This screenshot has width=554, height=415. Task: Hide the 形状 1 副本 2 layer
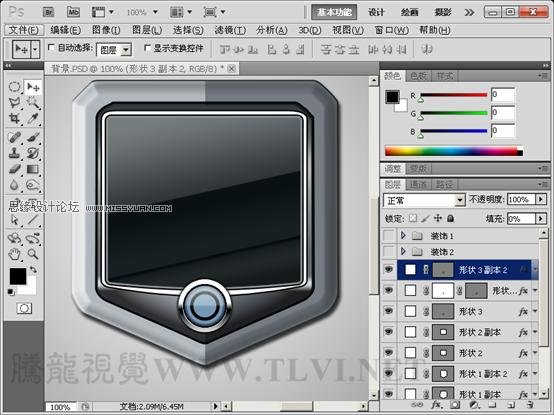389,373
